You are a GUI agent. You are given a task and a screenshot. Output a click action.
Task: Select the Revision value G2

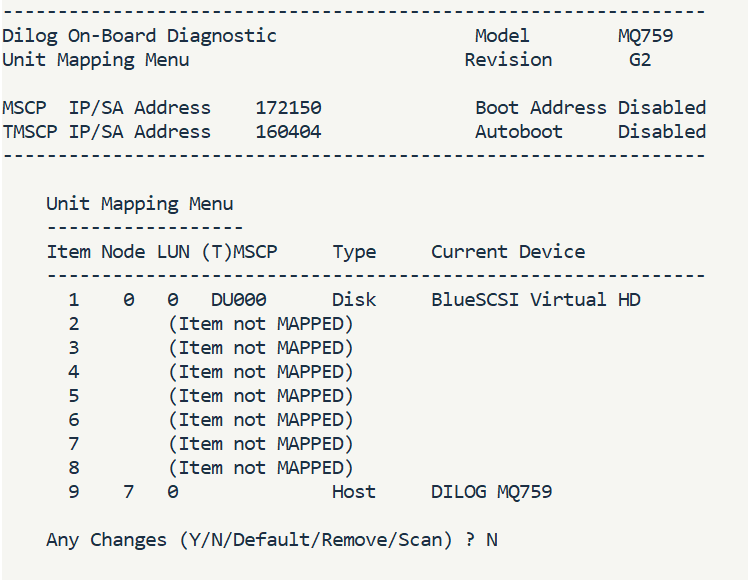pos(640,60)
